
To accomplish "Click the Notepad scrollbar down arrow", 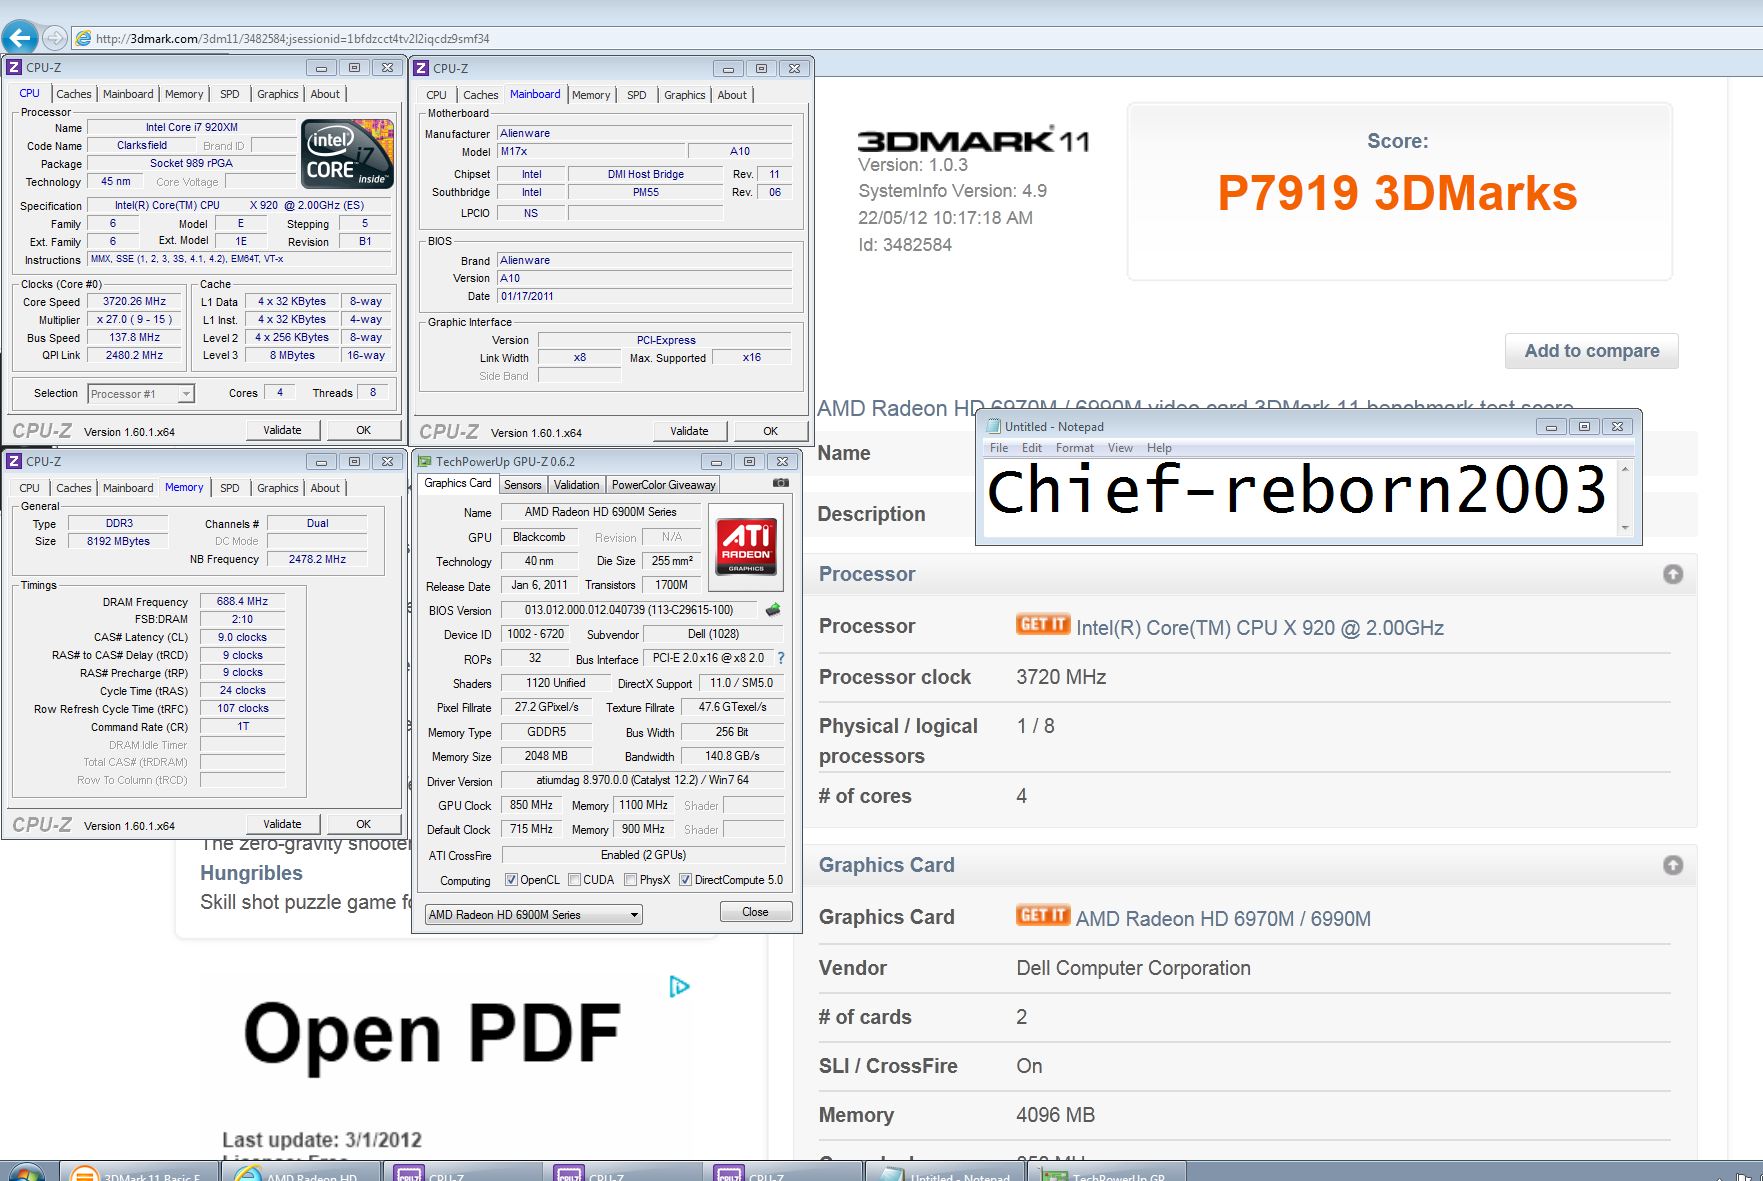I will (1624, 528).
